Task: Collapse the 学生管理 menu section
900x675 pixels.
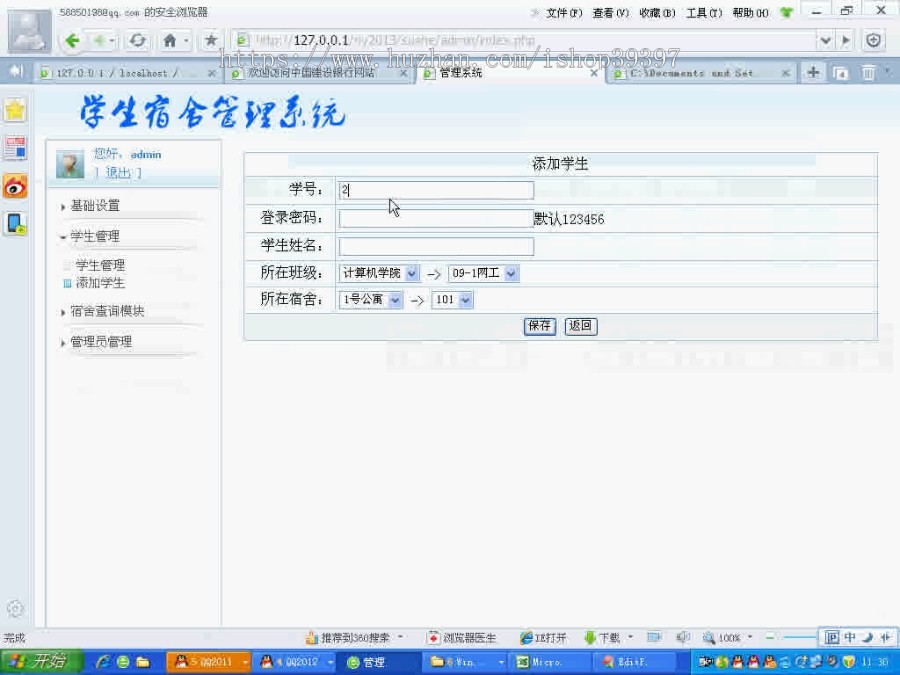Action: 95,236
